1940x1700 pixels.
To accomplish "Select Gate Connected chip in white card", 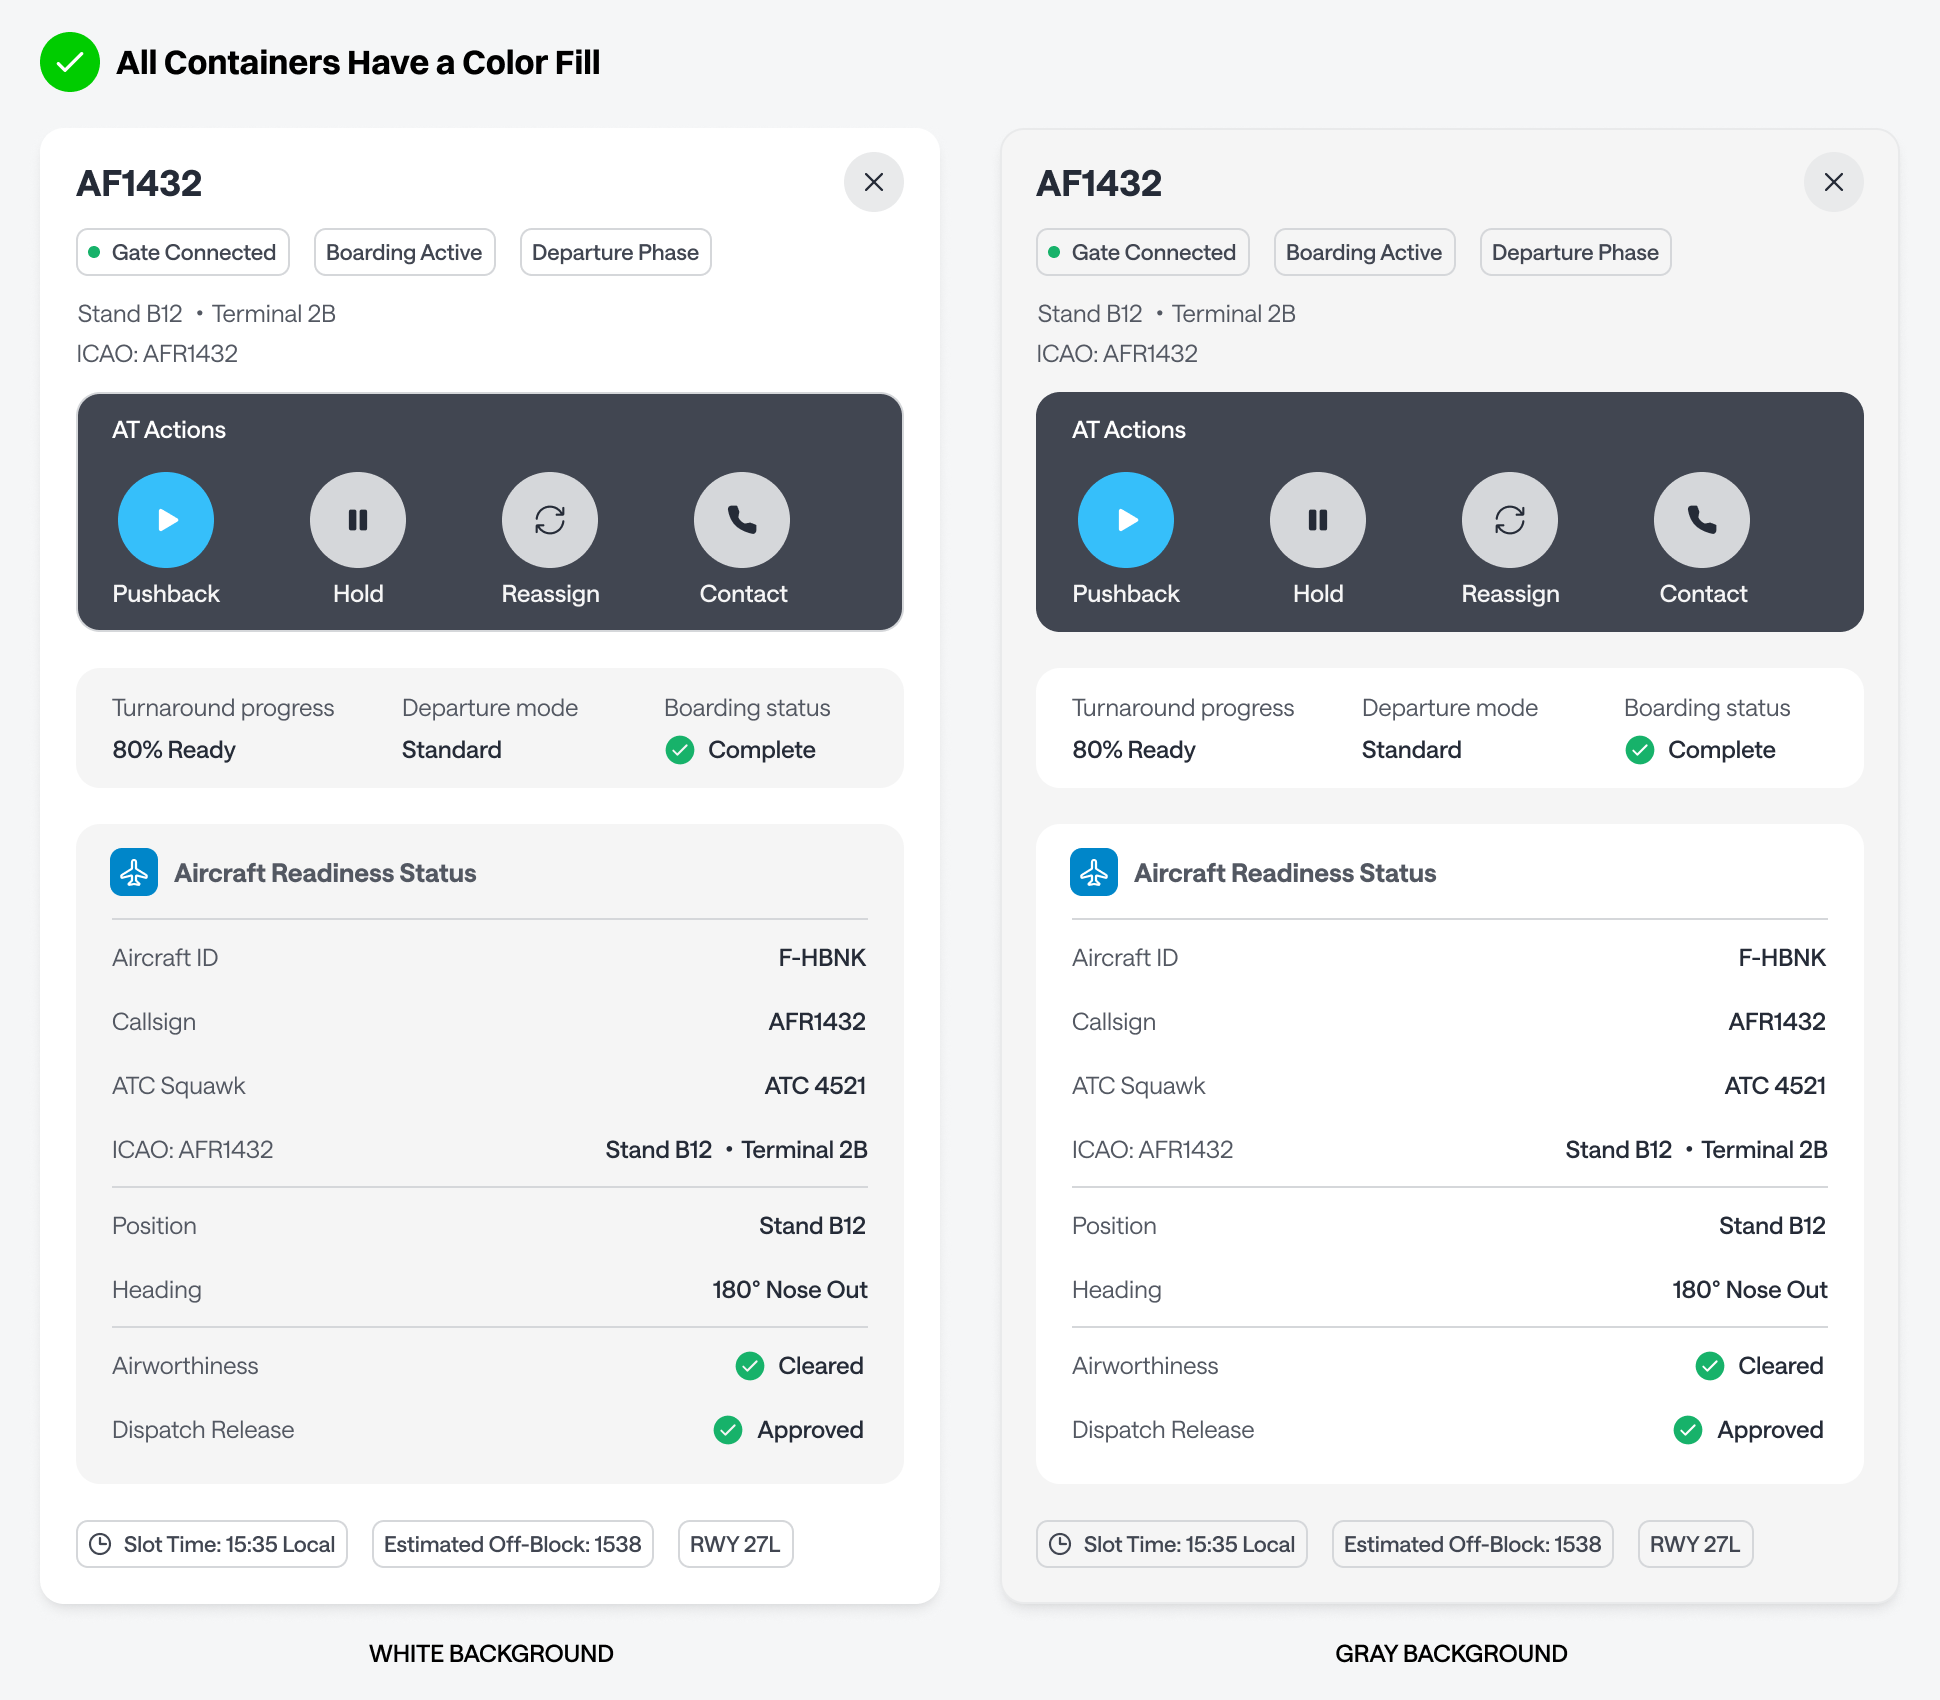I will tap(183, 252).
